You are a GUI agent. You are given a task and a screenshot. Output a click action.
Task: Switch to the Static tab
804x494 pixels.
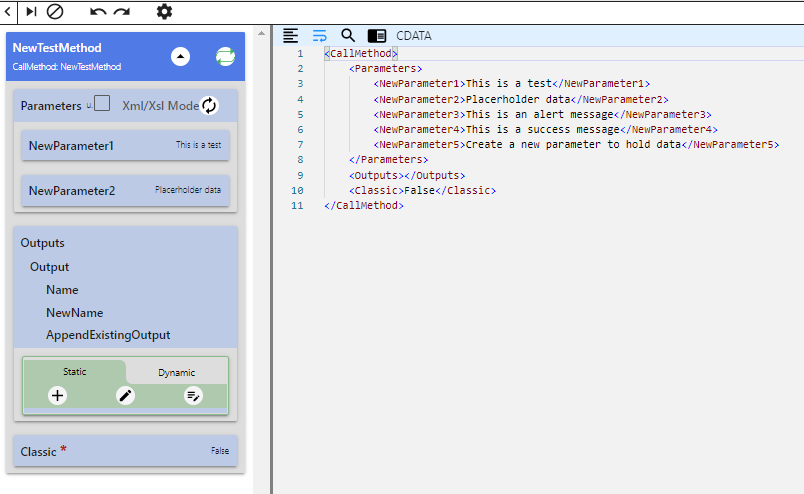coord(74,371)
